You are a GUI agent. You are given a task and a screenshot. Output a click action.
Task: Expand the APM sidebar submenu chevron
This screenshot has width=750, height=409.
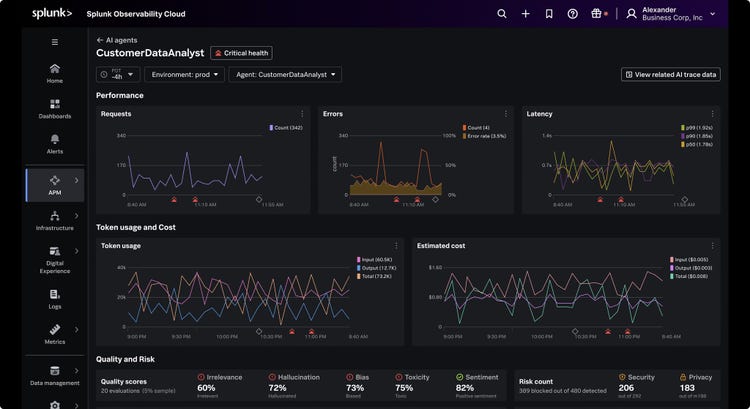(77, 180)
